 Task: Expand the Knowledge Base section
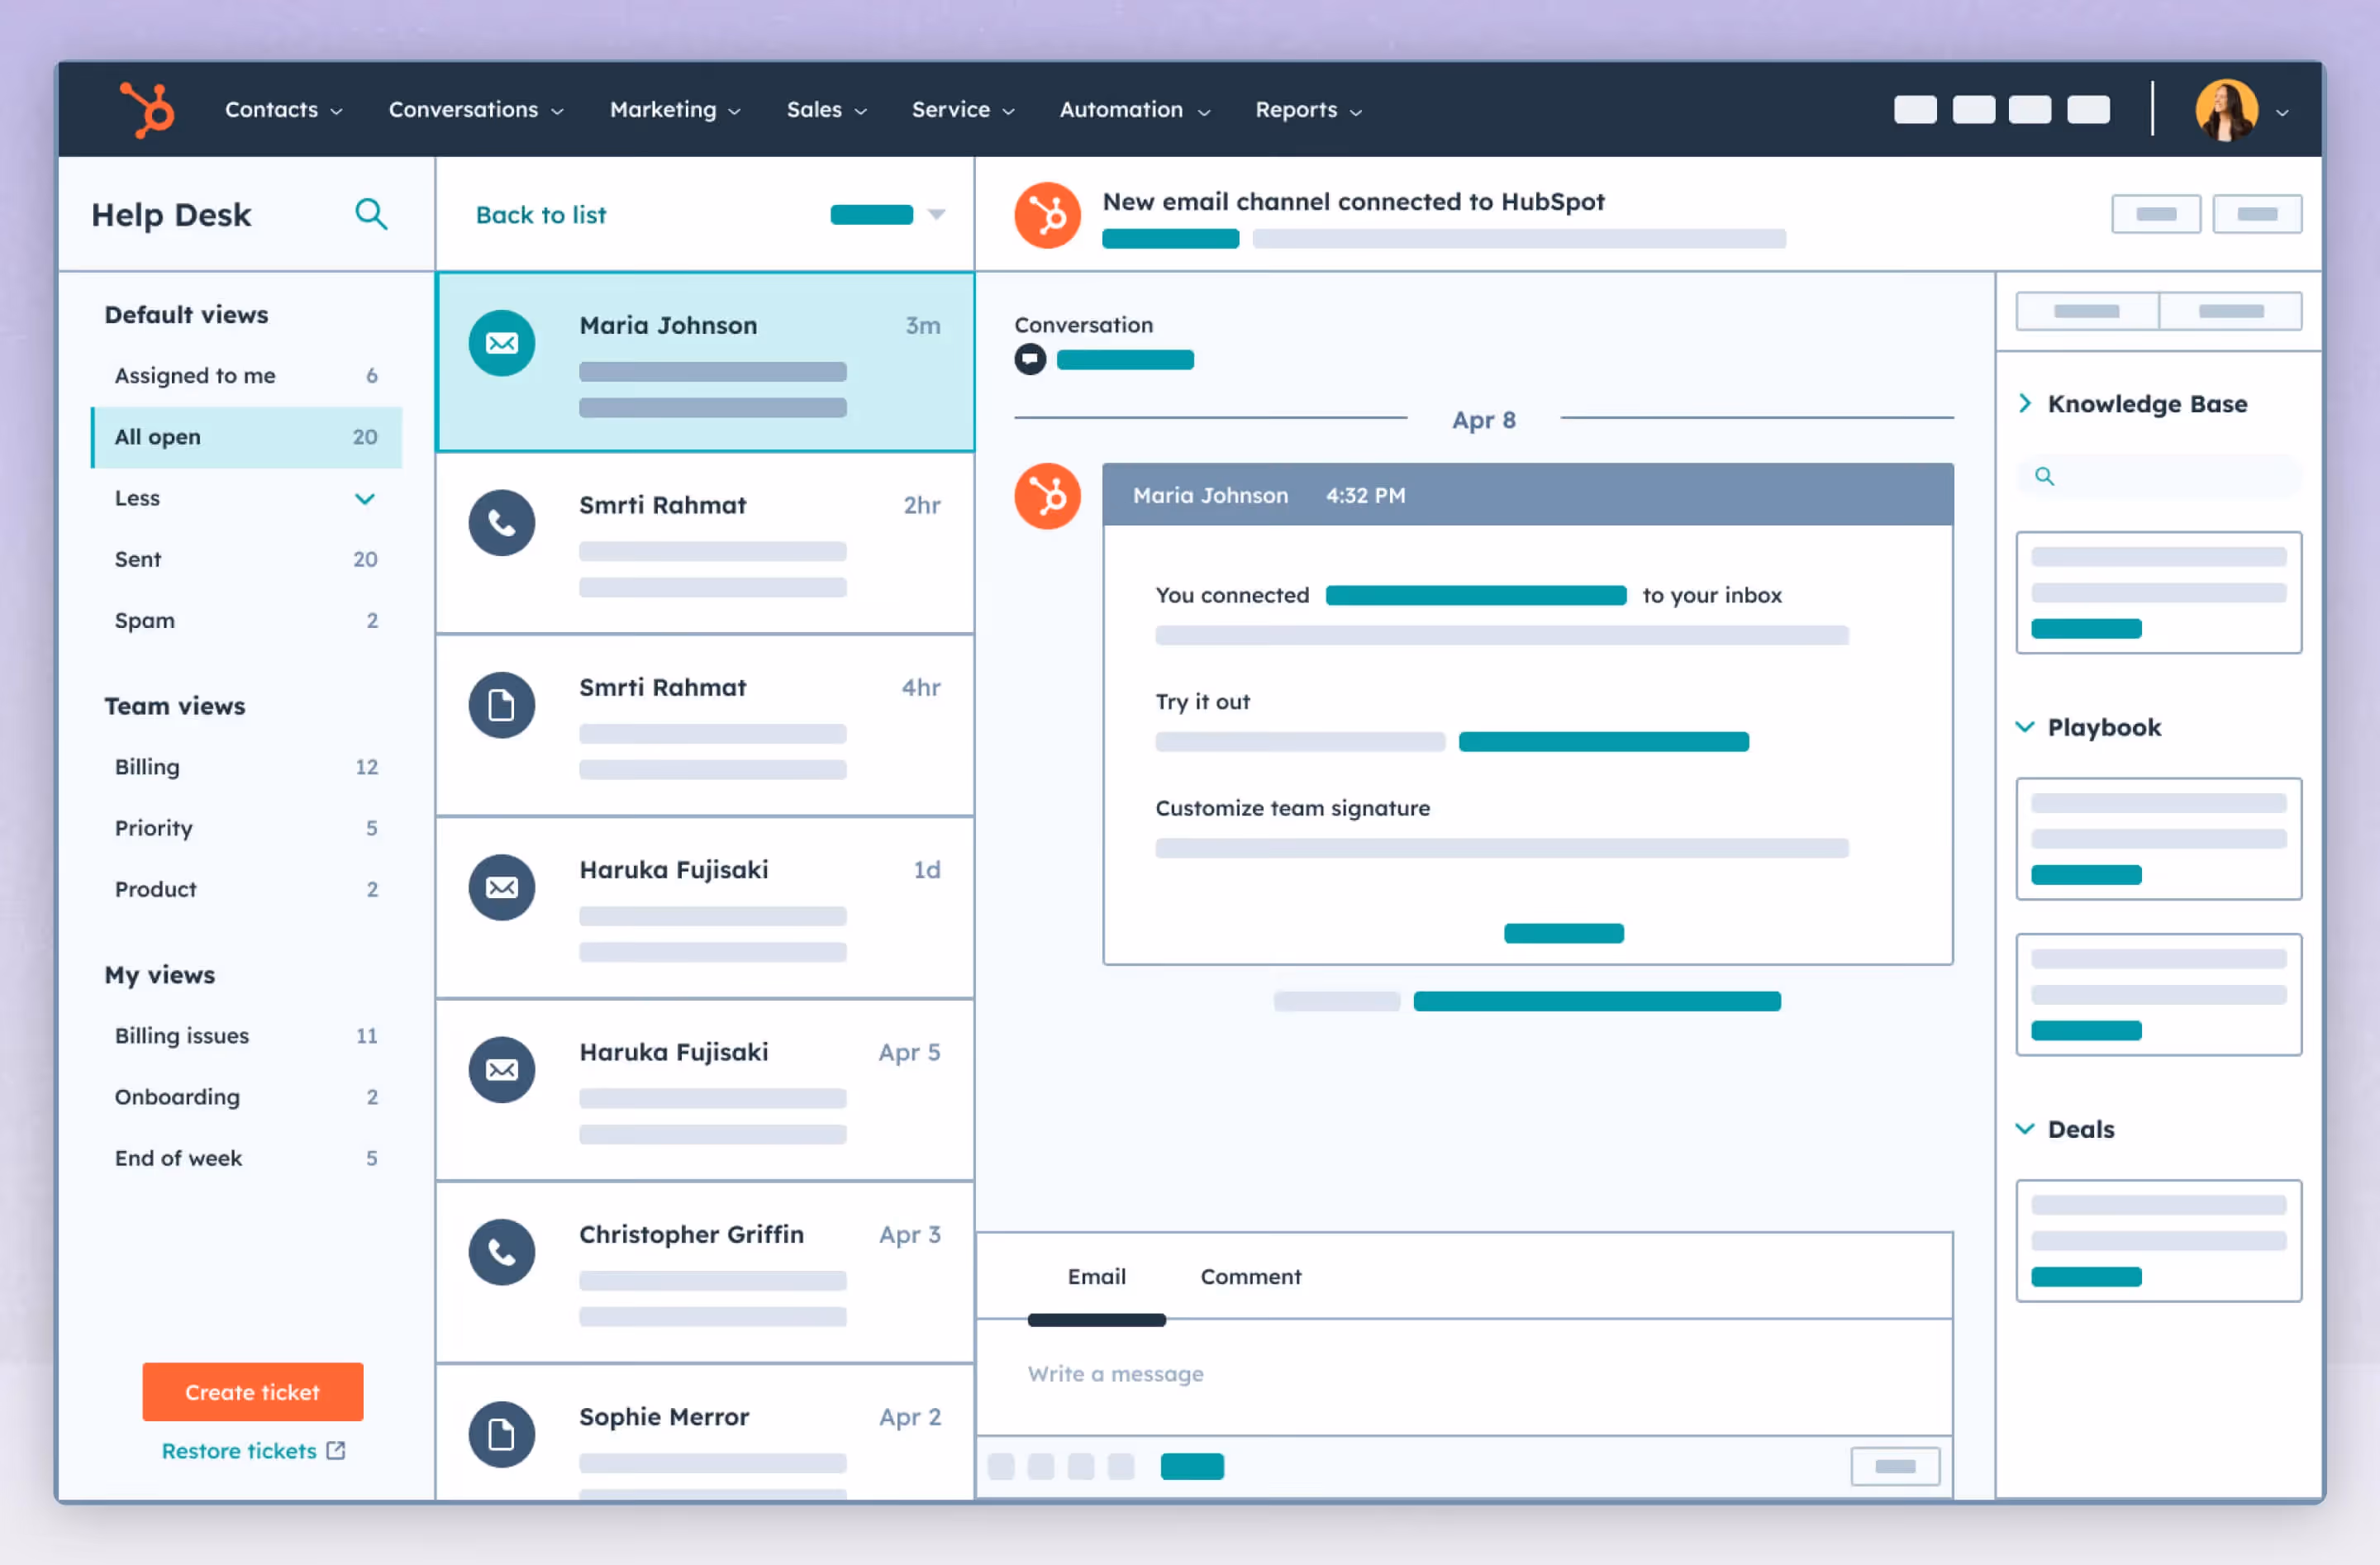(x=2025, y=403)
